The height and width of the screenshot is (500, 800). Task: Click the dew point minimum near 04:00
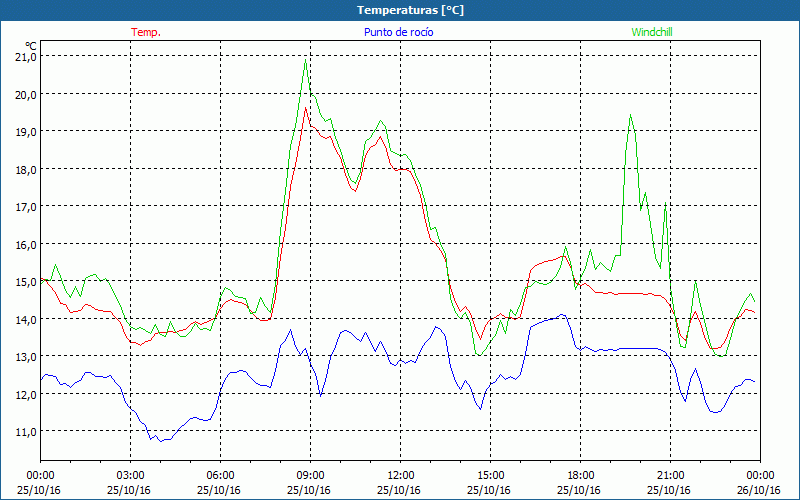point(161,441)
